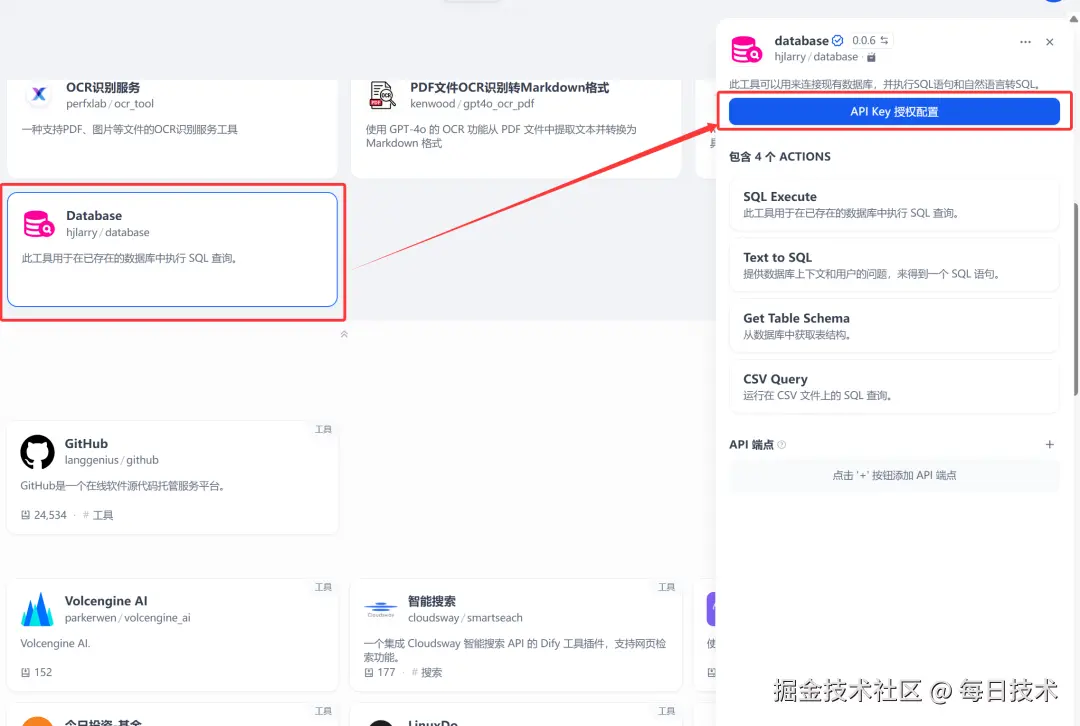The image size is (1080, 726).
Task: Click the help icon next to API 端点
Action: pyautogui.click(x=782, y=445)
